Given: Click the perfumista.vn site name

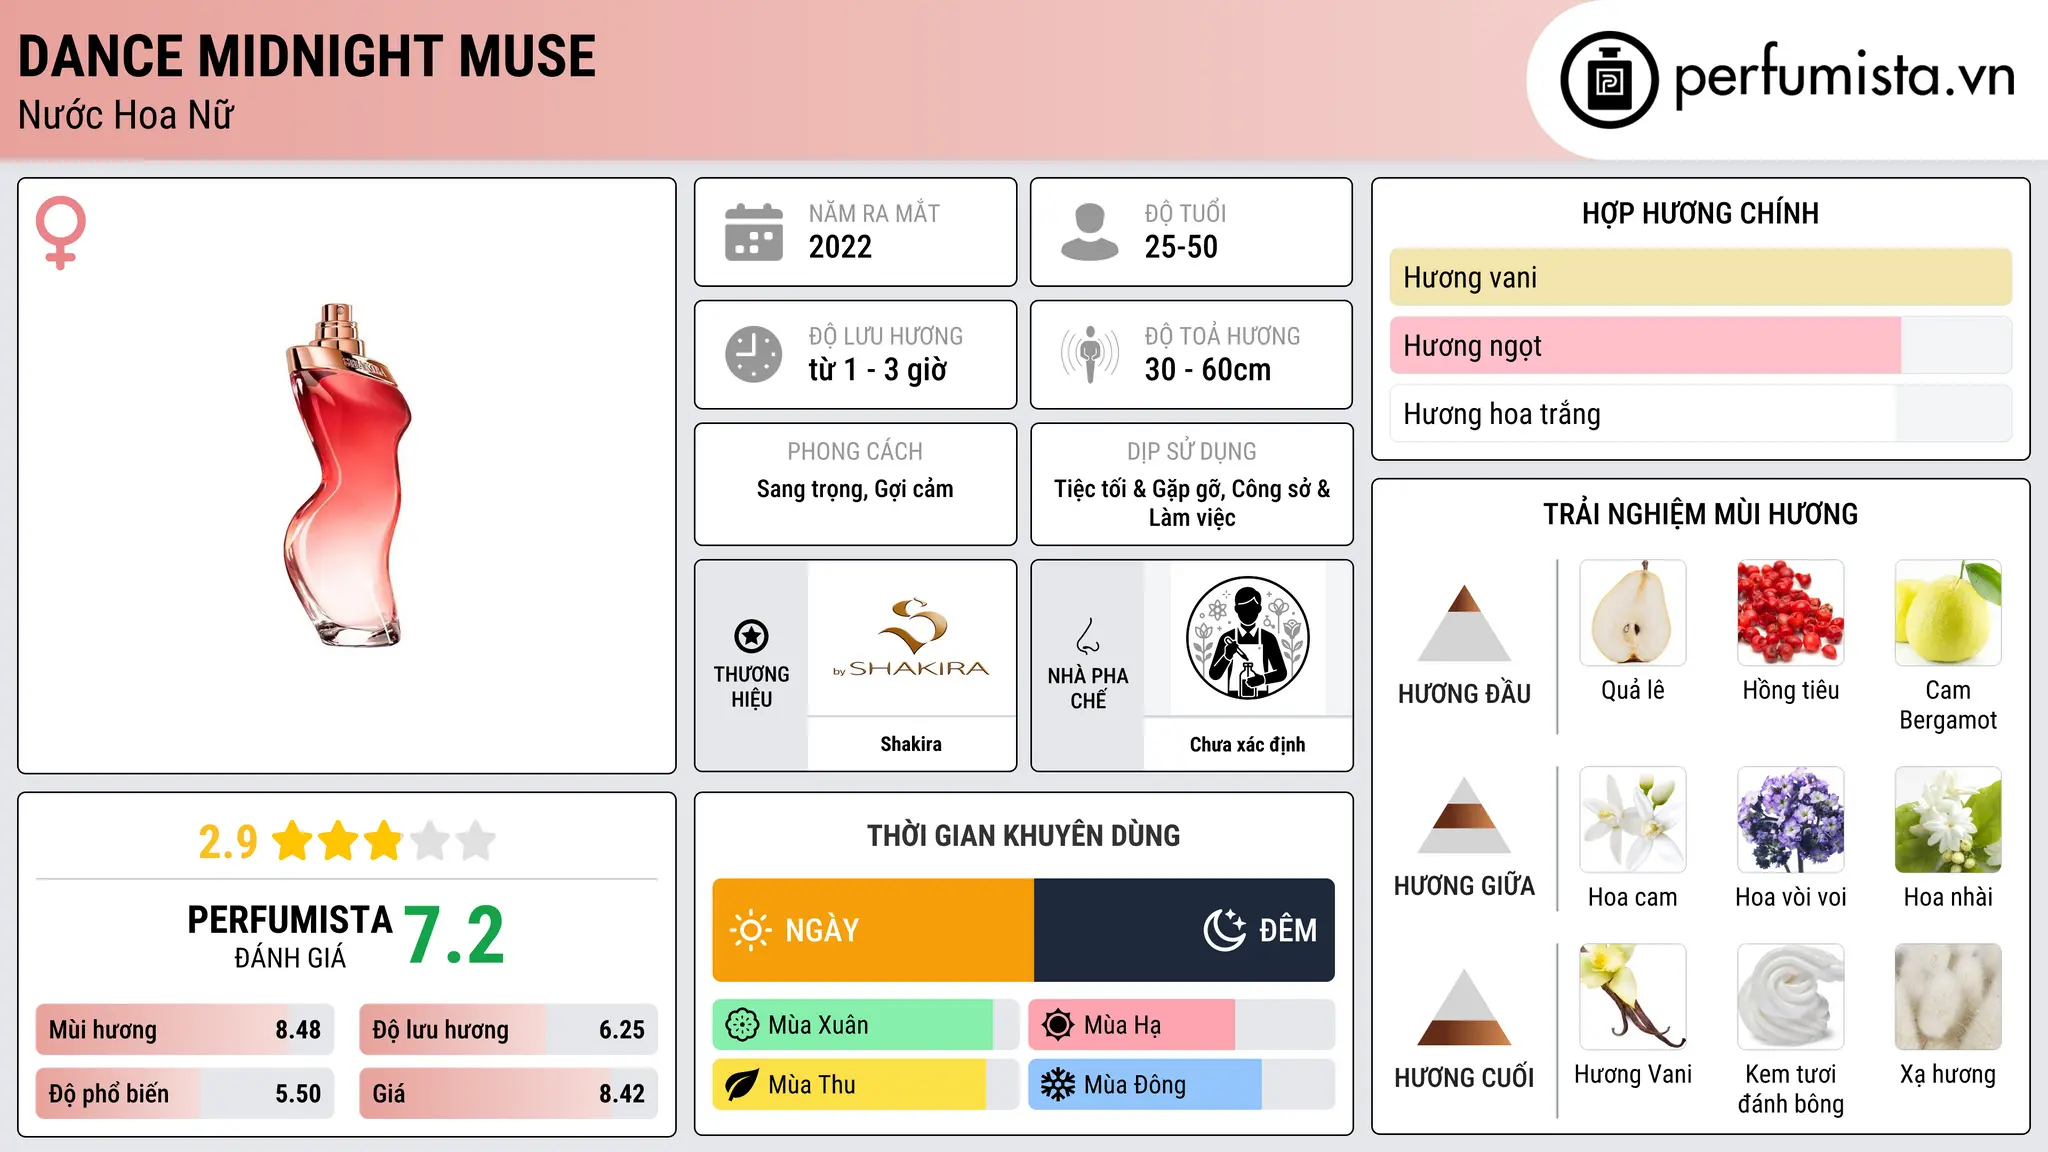Looking at the screenshot, I should click(x=1845, y=75).
